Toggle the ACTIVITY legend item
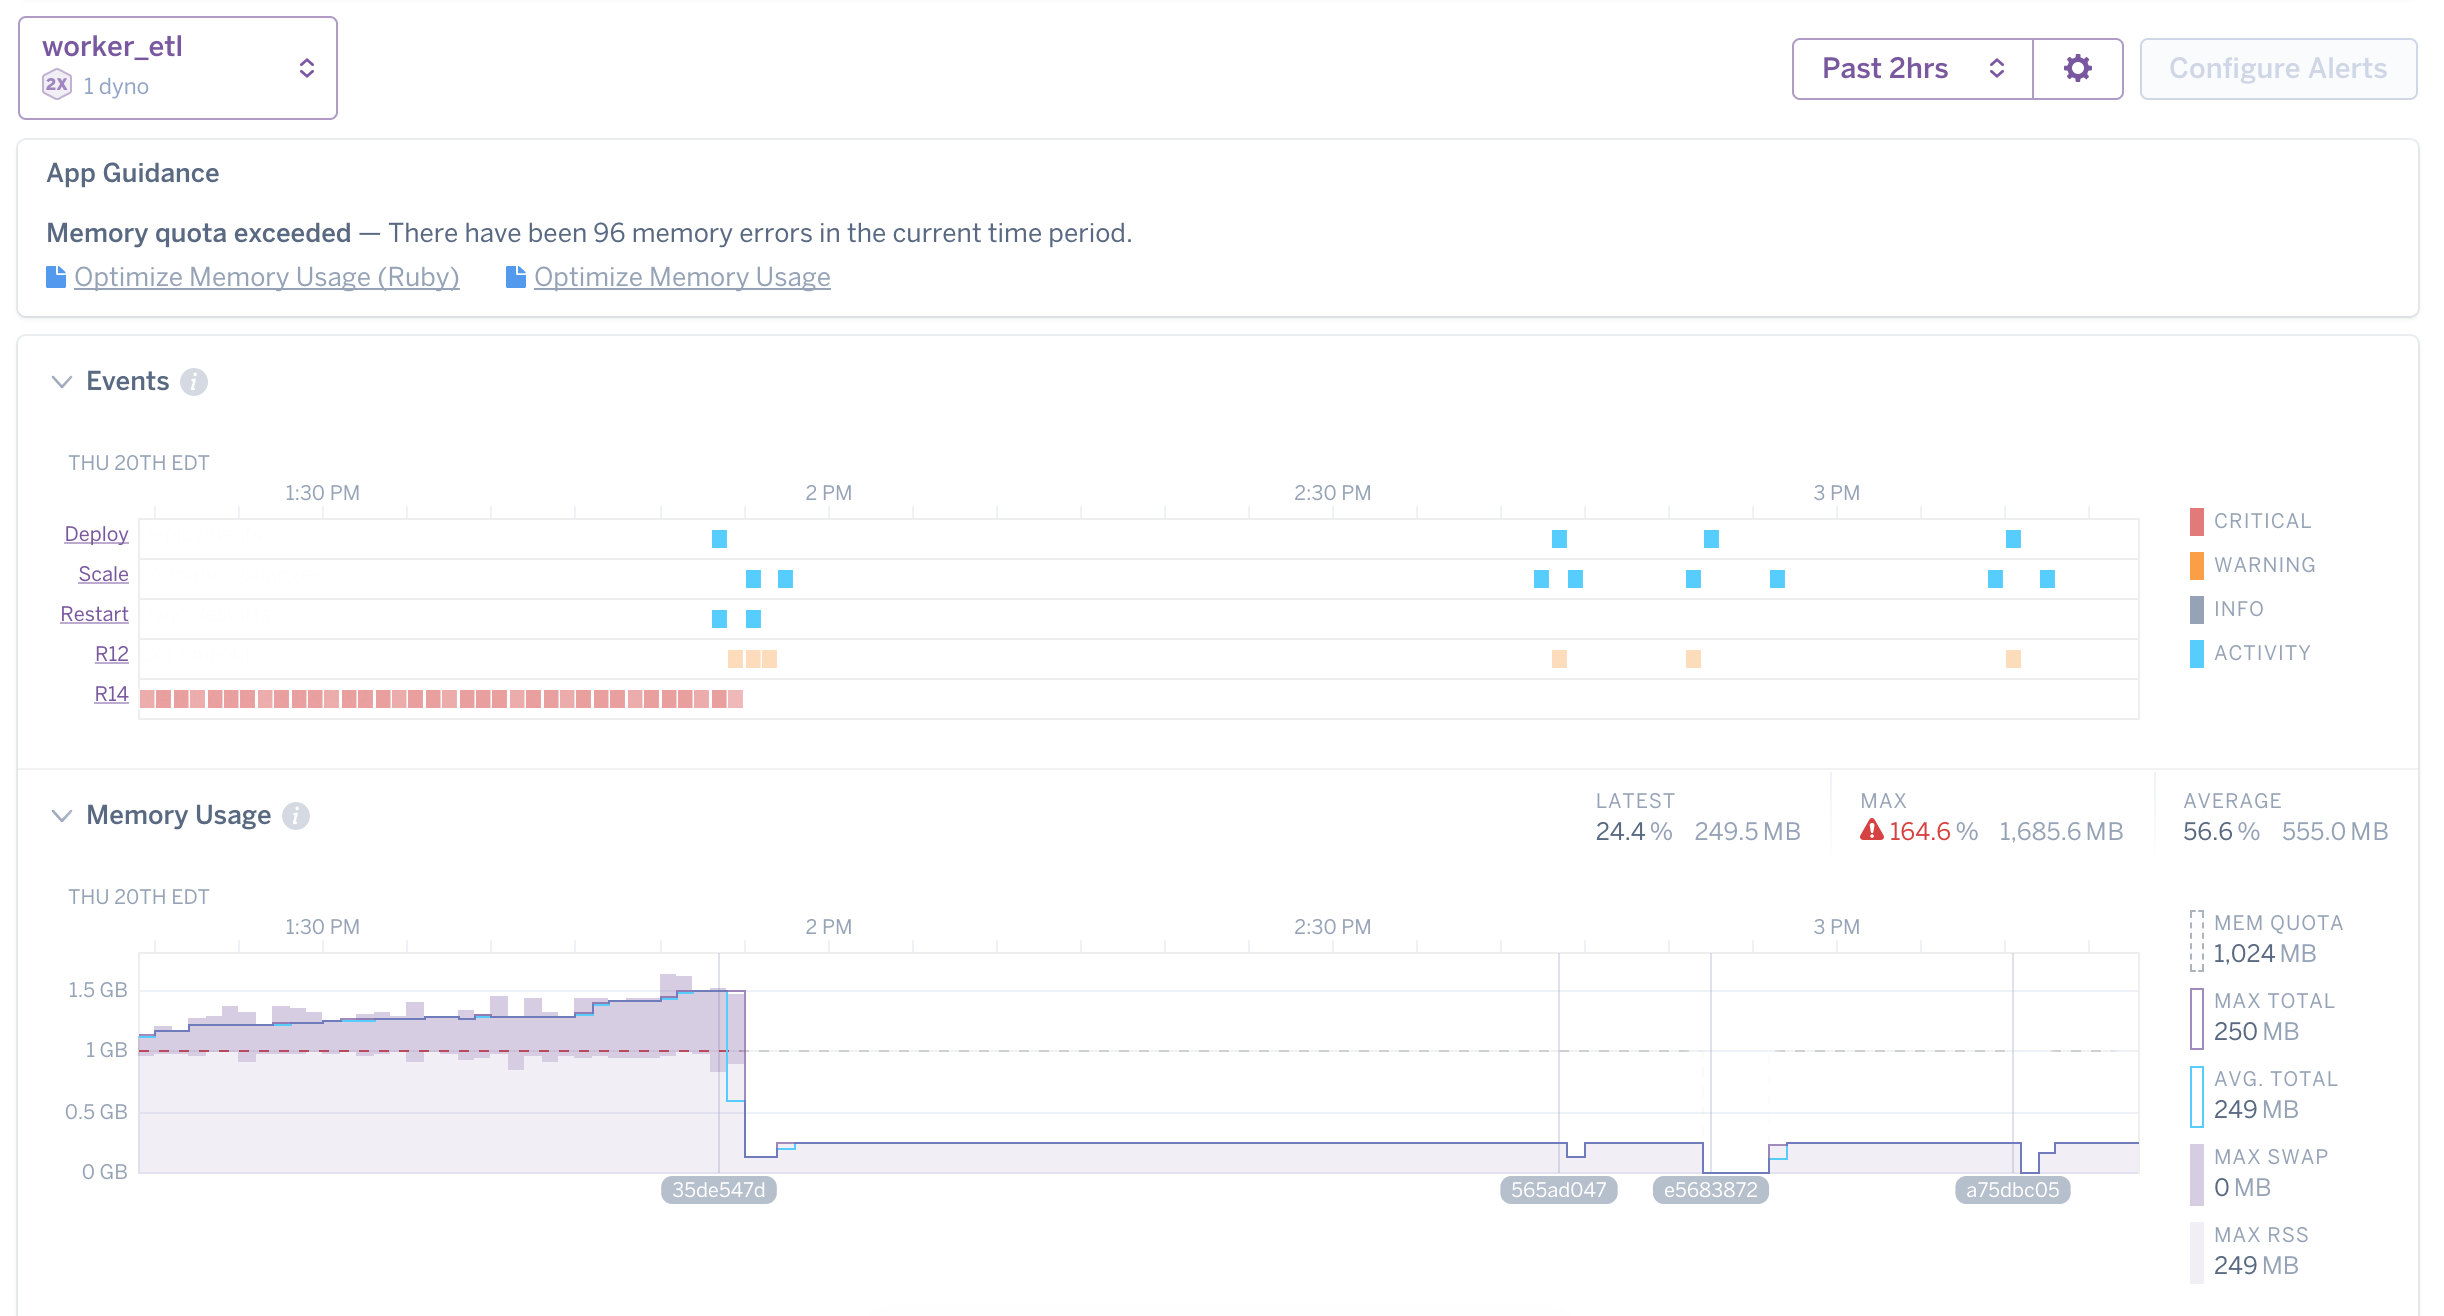The width and height of the screenshot is (2444, 1316). click(2261, 652)
